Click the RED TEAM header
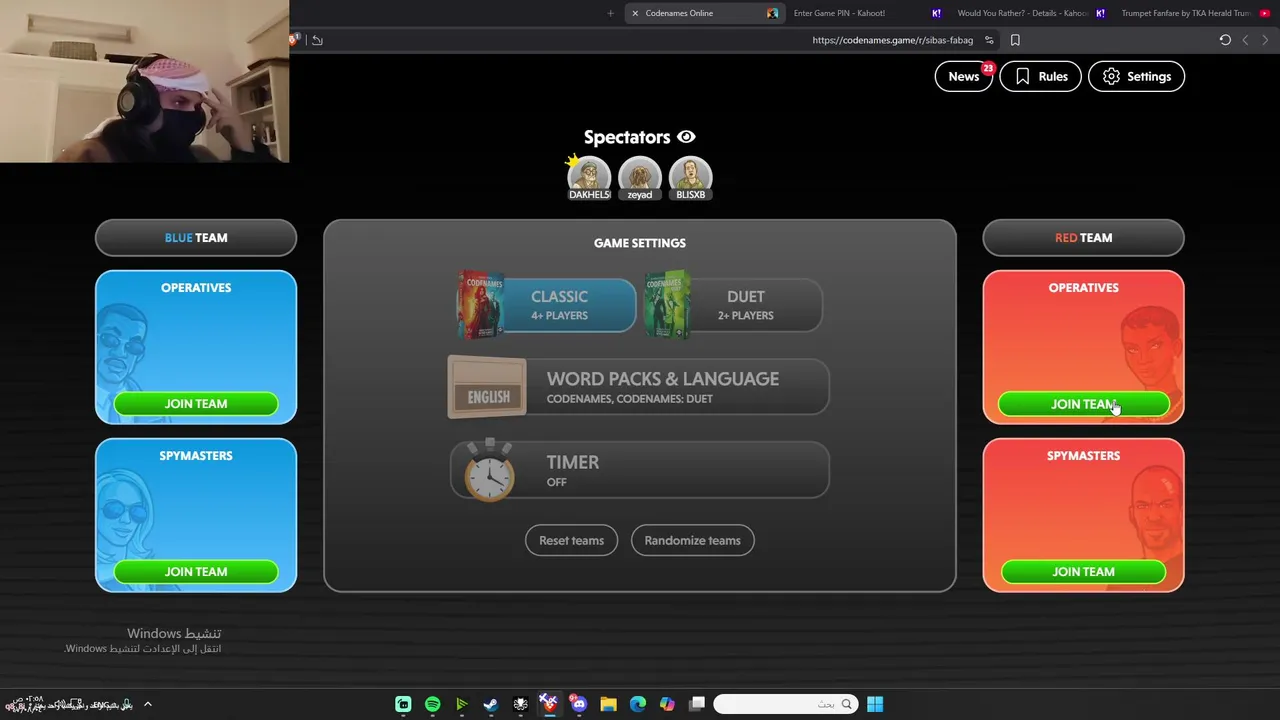Viewport: 1280px width, 720px height. pyautogui.click(x=1083, y=238)
